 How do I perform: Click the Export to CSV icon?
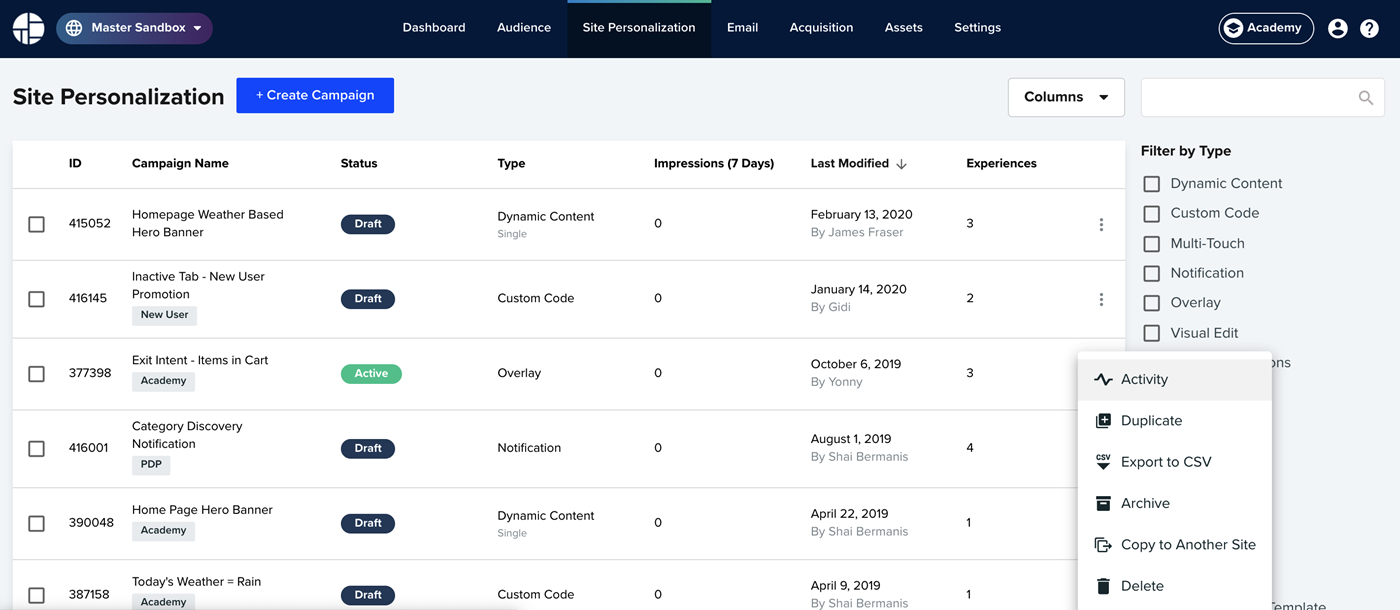(1103, 462)
